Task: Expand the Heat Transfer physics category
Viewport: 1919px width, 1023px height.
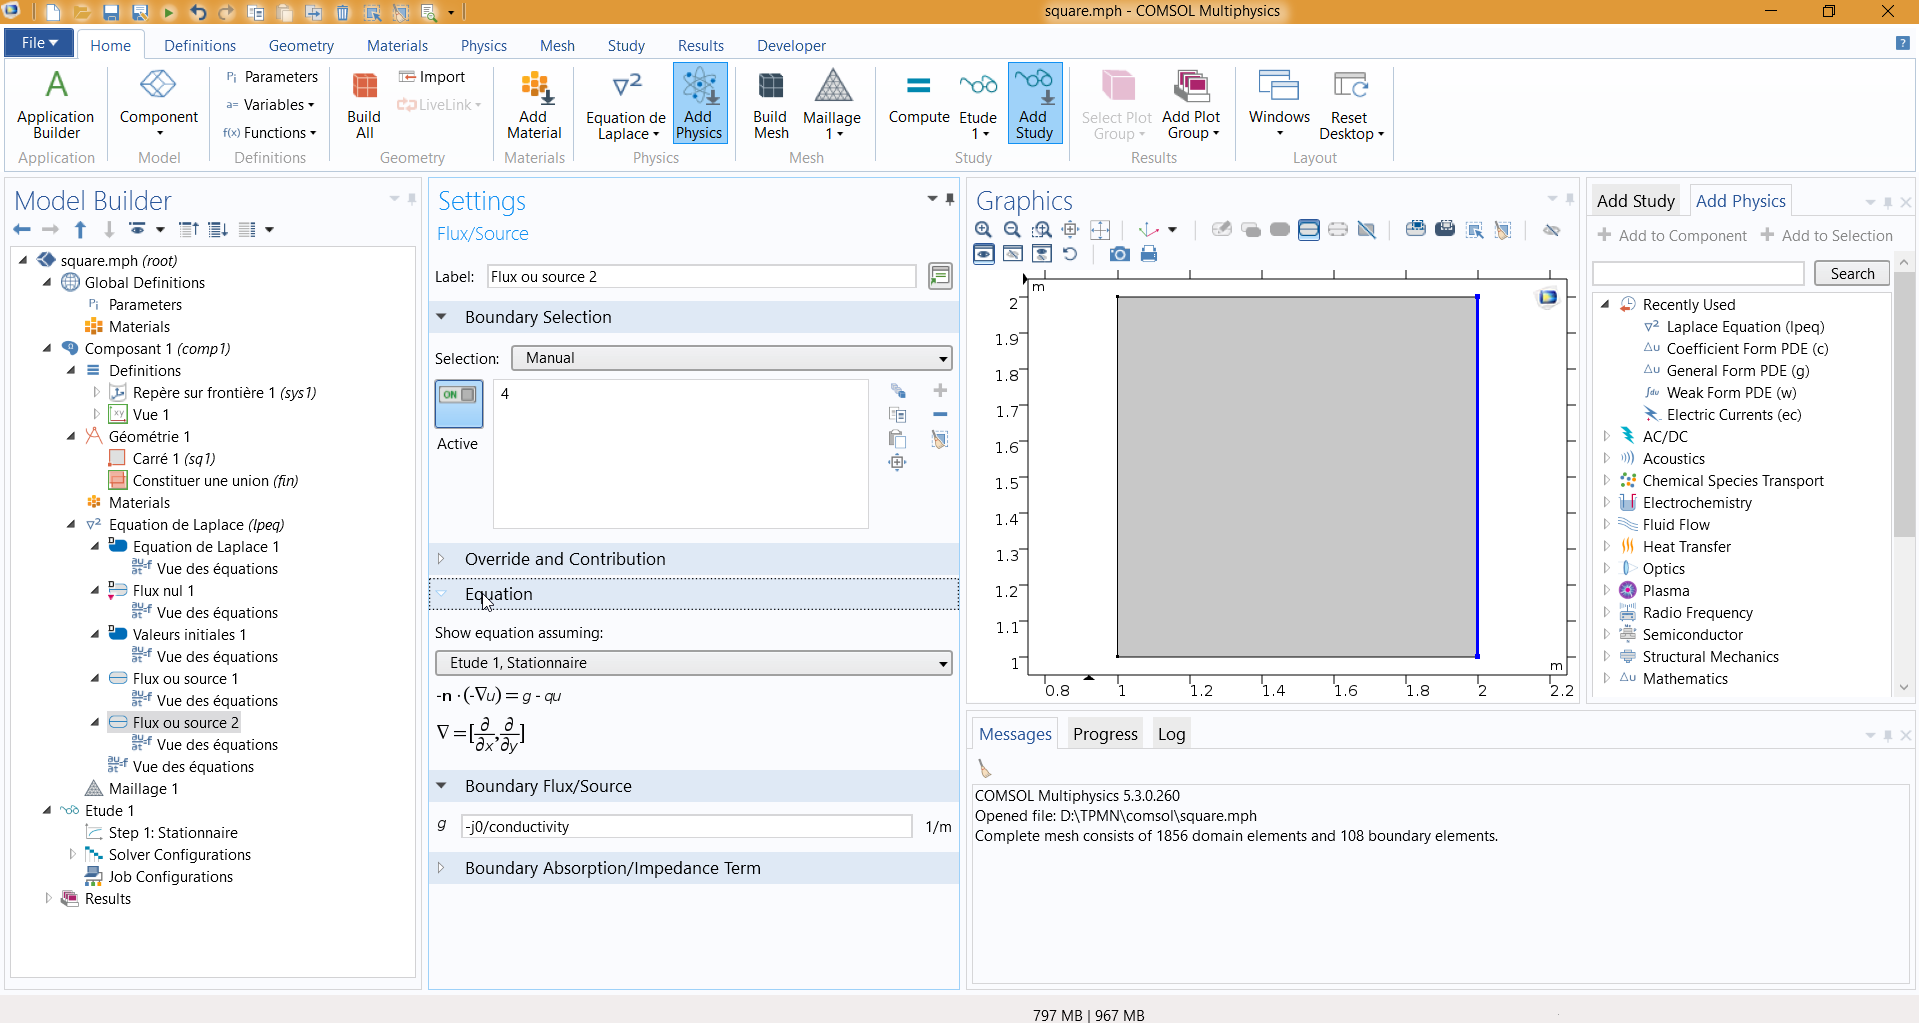Action: pyautogui.click(x=1607, y=547)
